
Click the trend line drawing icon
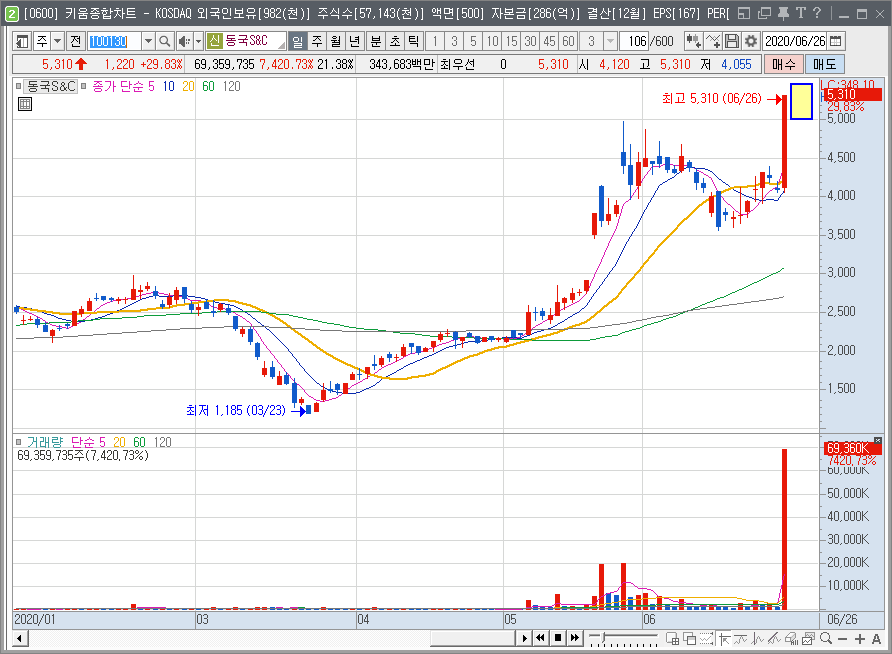pos(774,639)
